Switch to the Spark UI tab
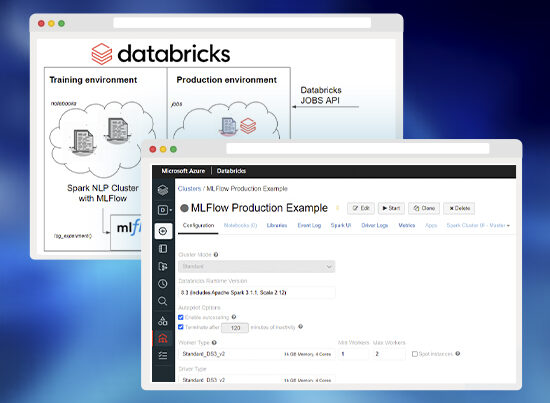The width and height of the screenshot is (550, 403). (341, 225)
